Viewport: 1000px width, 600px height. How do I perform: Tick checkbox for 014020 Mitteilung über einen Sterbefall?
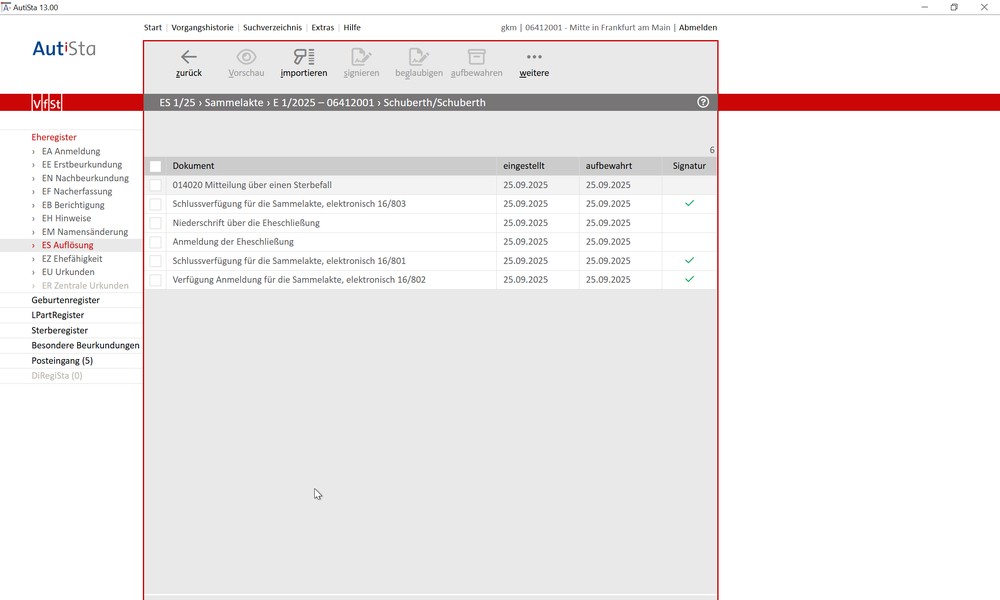tap(155, 185)
